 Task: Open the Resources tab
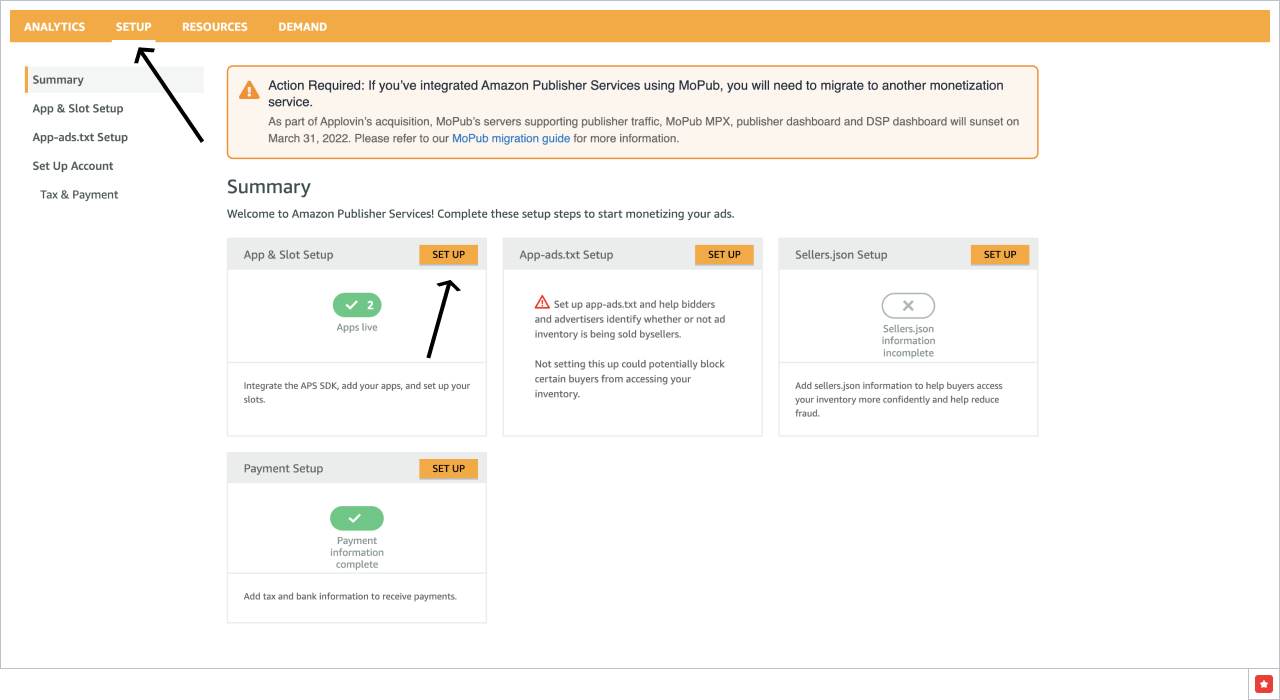click(215, 27)
